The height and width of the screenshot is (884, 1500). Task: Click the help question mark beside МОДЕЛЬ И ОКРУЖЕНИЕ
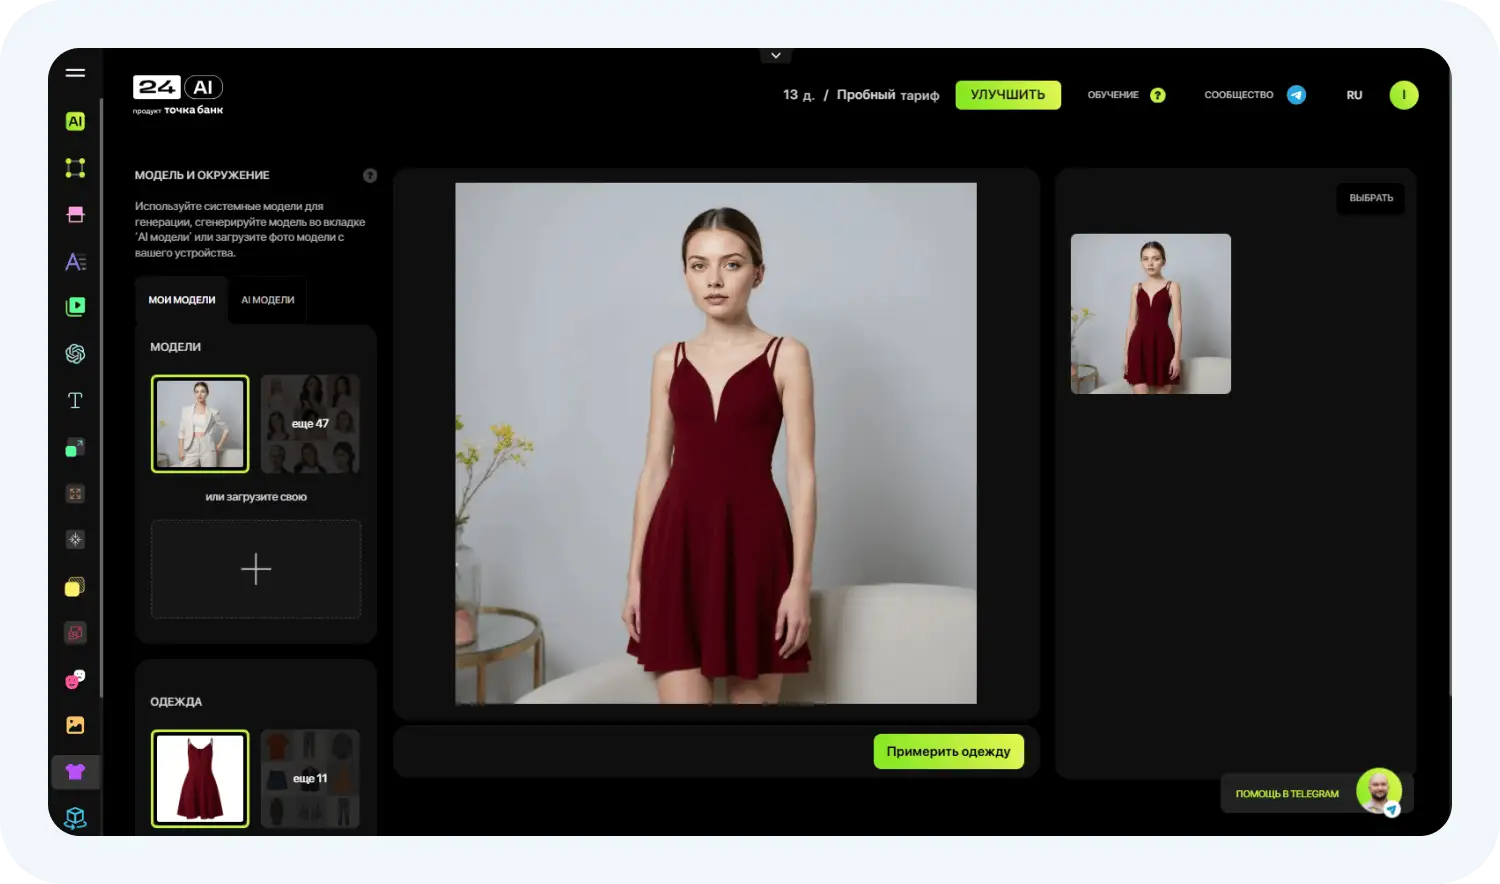370,175
